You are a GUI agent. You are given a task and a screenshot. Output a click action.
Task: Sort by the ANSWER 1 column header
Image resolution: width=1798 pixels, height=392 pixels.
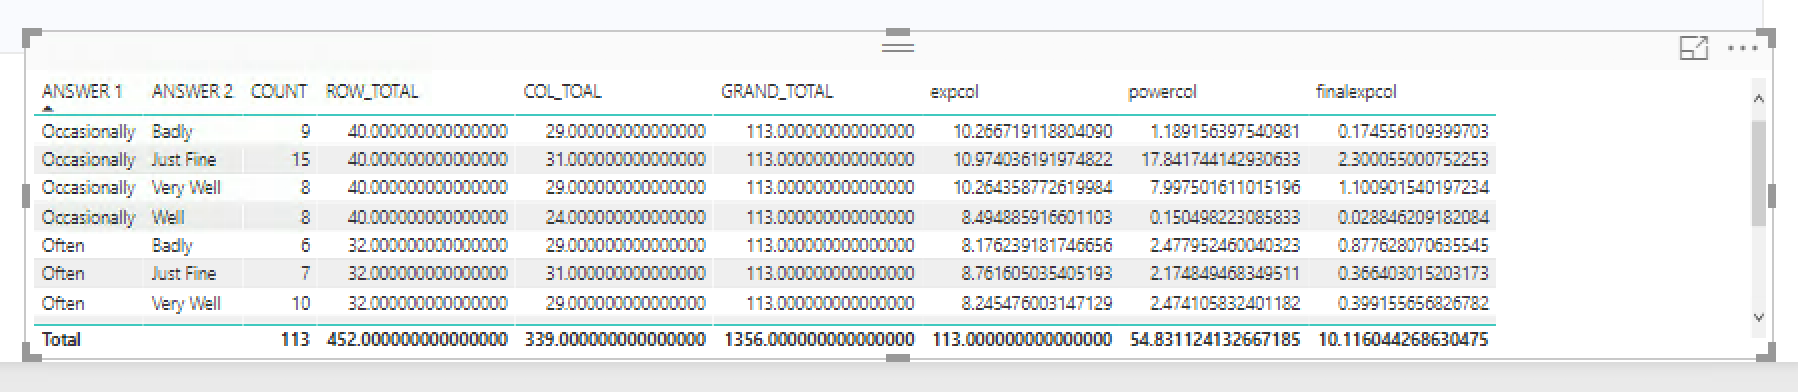82,91
